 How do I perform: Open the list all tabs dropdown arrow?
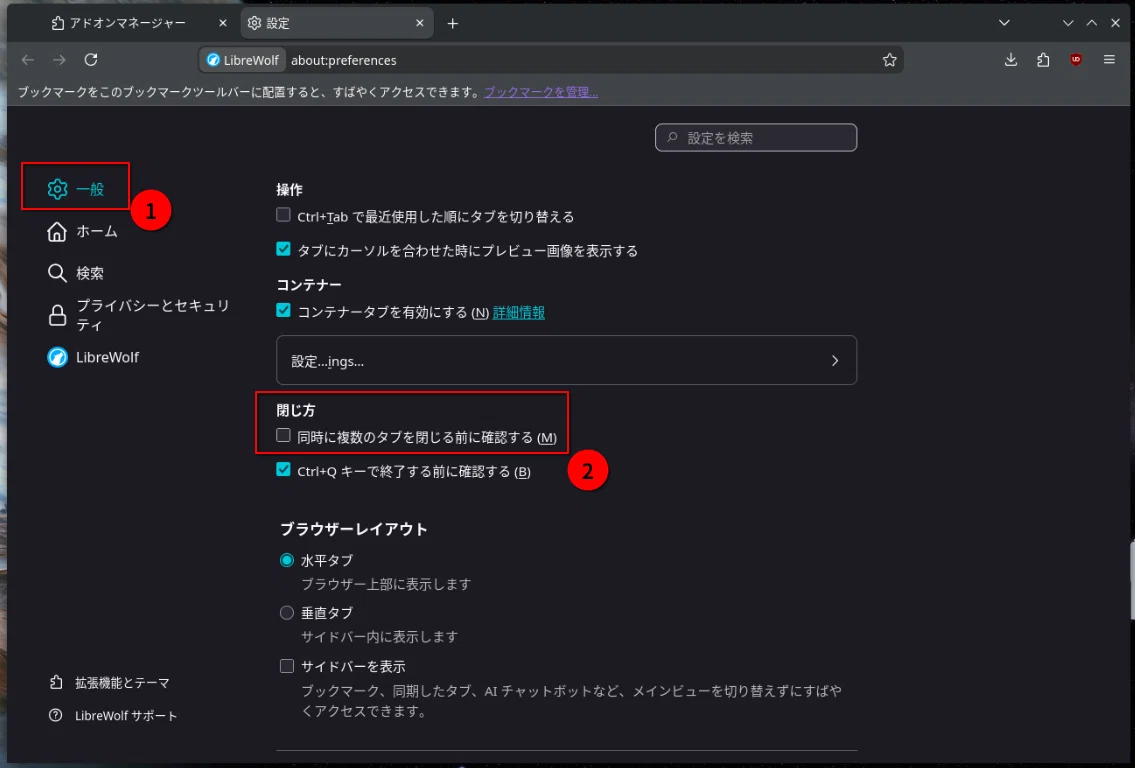tap(1004, 23)
